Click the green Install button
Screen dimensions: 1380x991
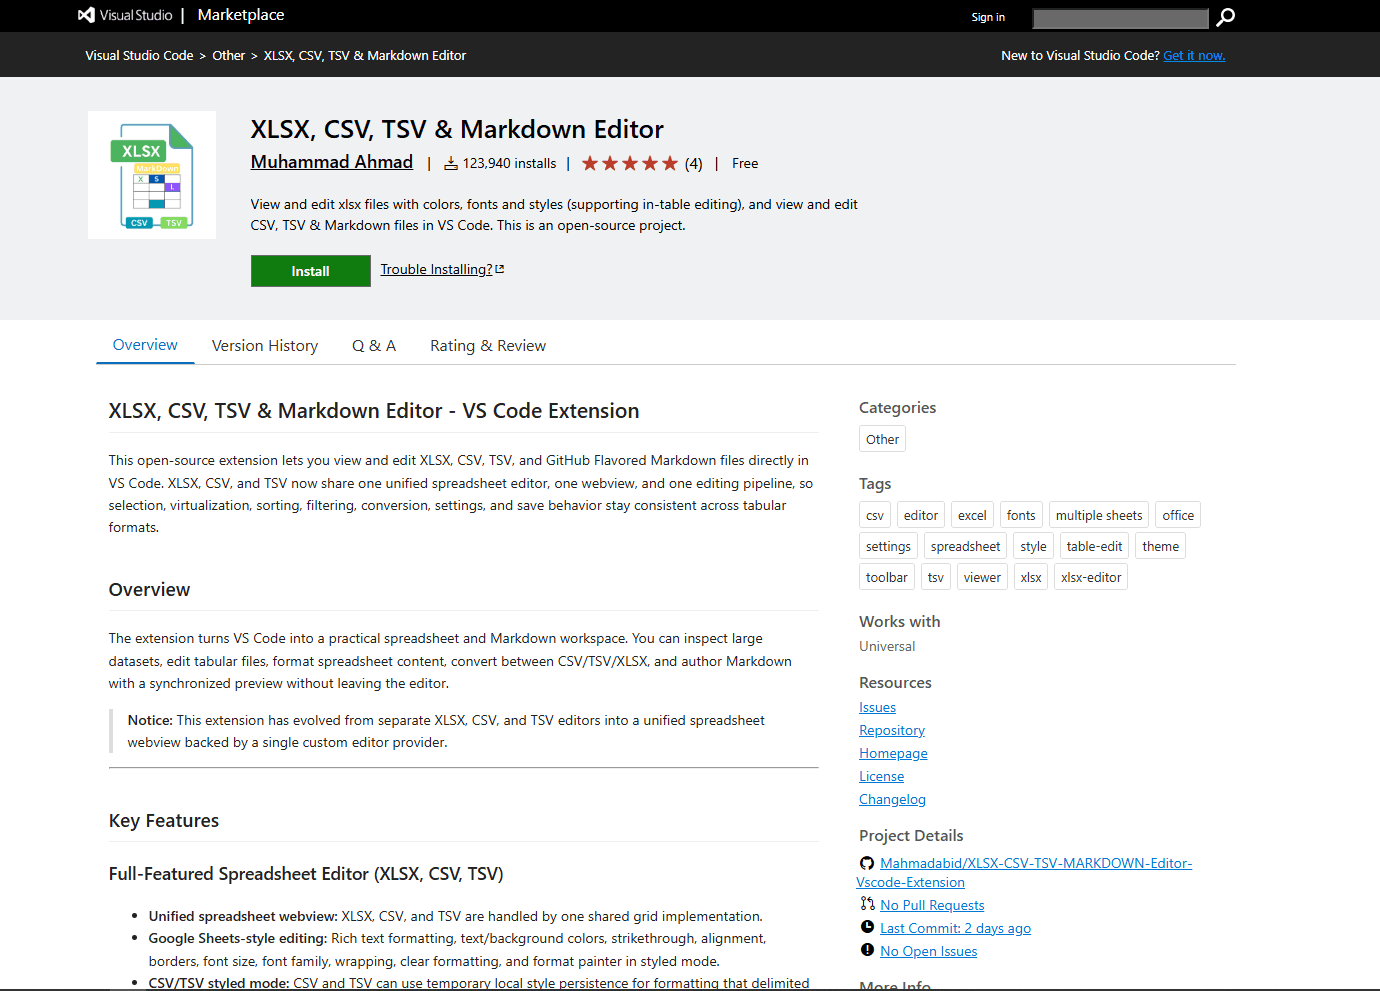310,271
